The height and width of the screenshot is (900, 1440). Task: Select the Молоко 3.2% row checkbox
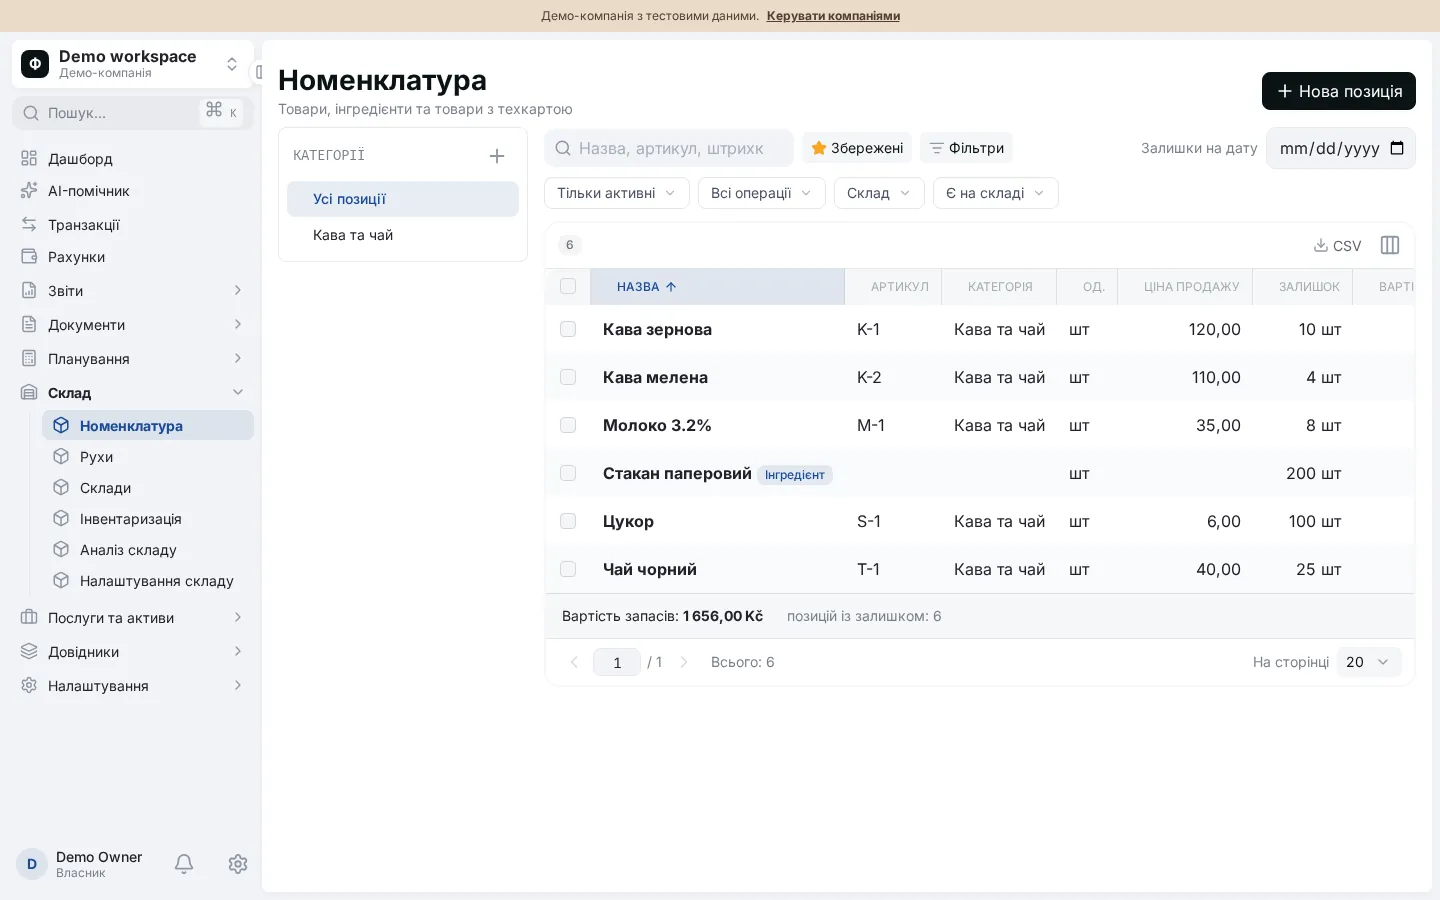pos(568,425)
